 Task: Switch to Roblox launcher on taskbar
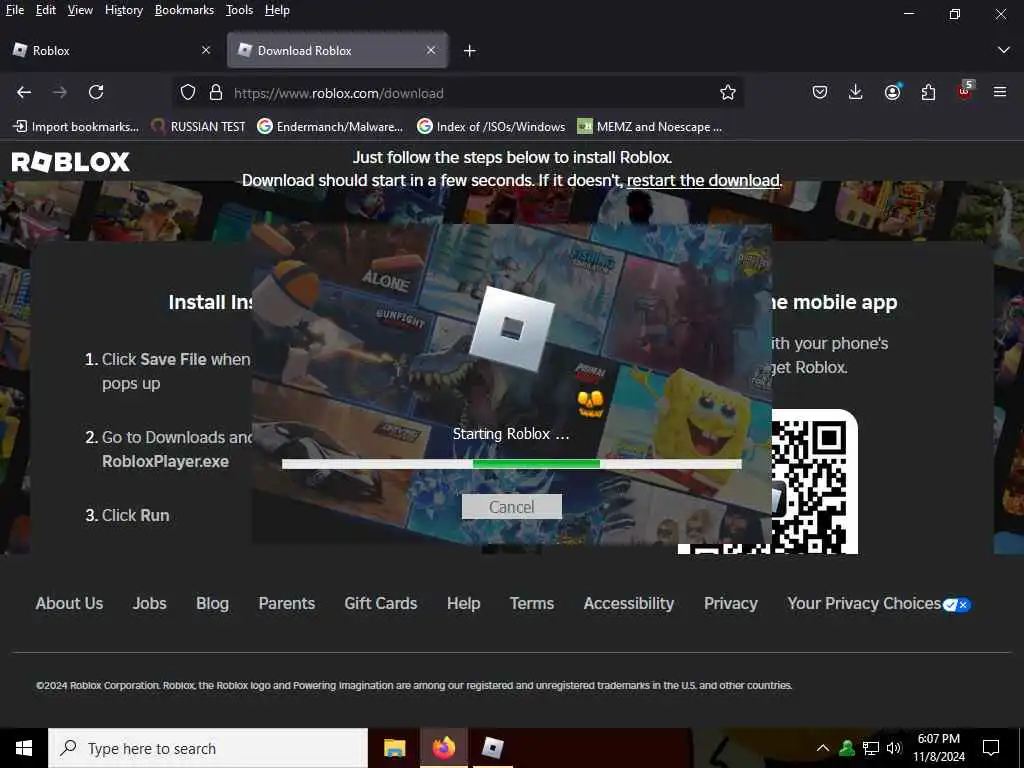492,748
